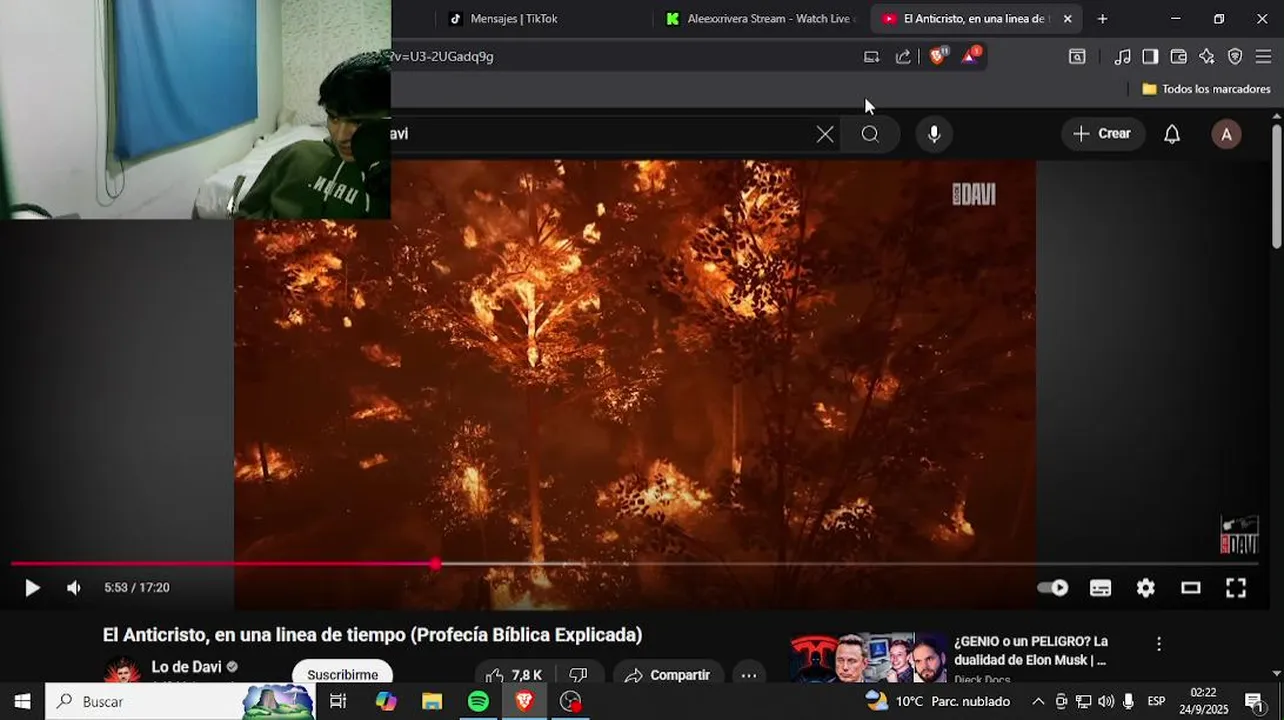This screenshot has height=720, width=1284.
Task: Open Windows Task View
Action: pyautogui.click(x=338, y=701)
